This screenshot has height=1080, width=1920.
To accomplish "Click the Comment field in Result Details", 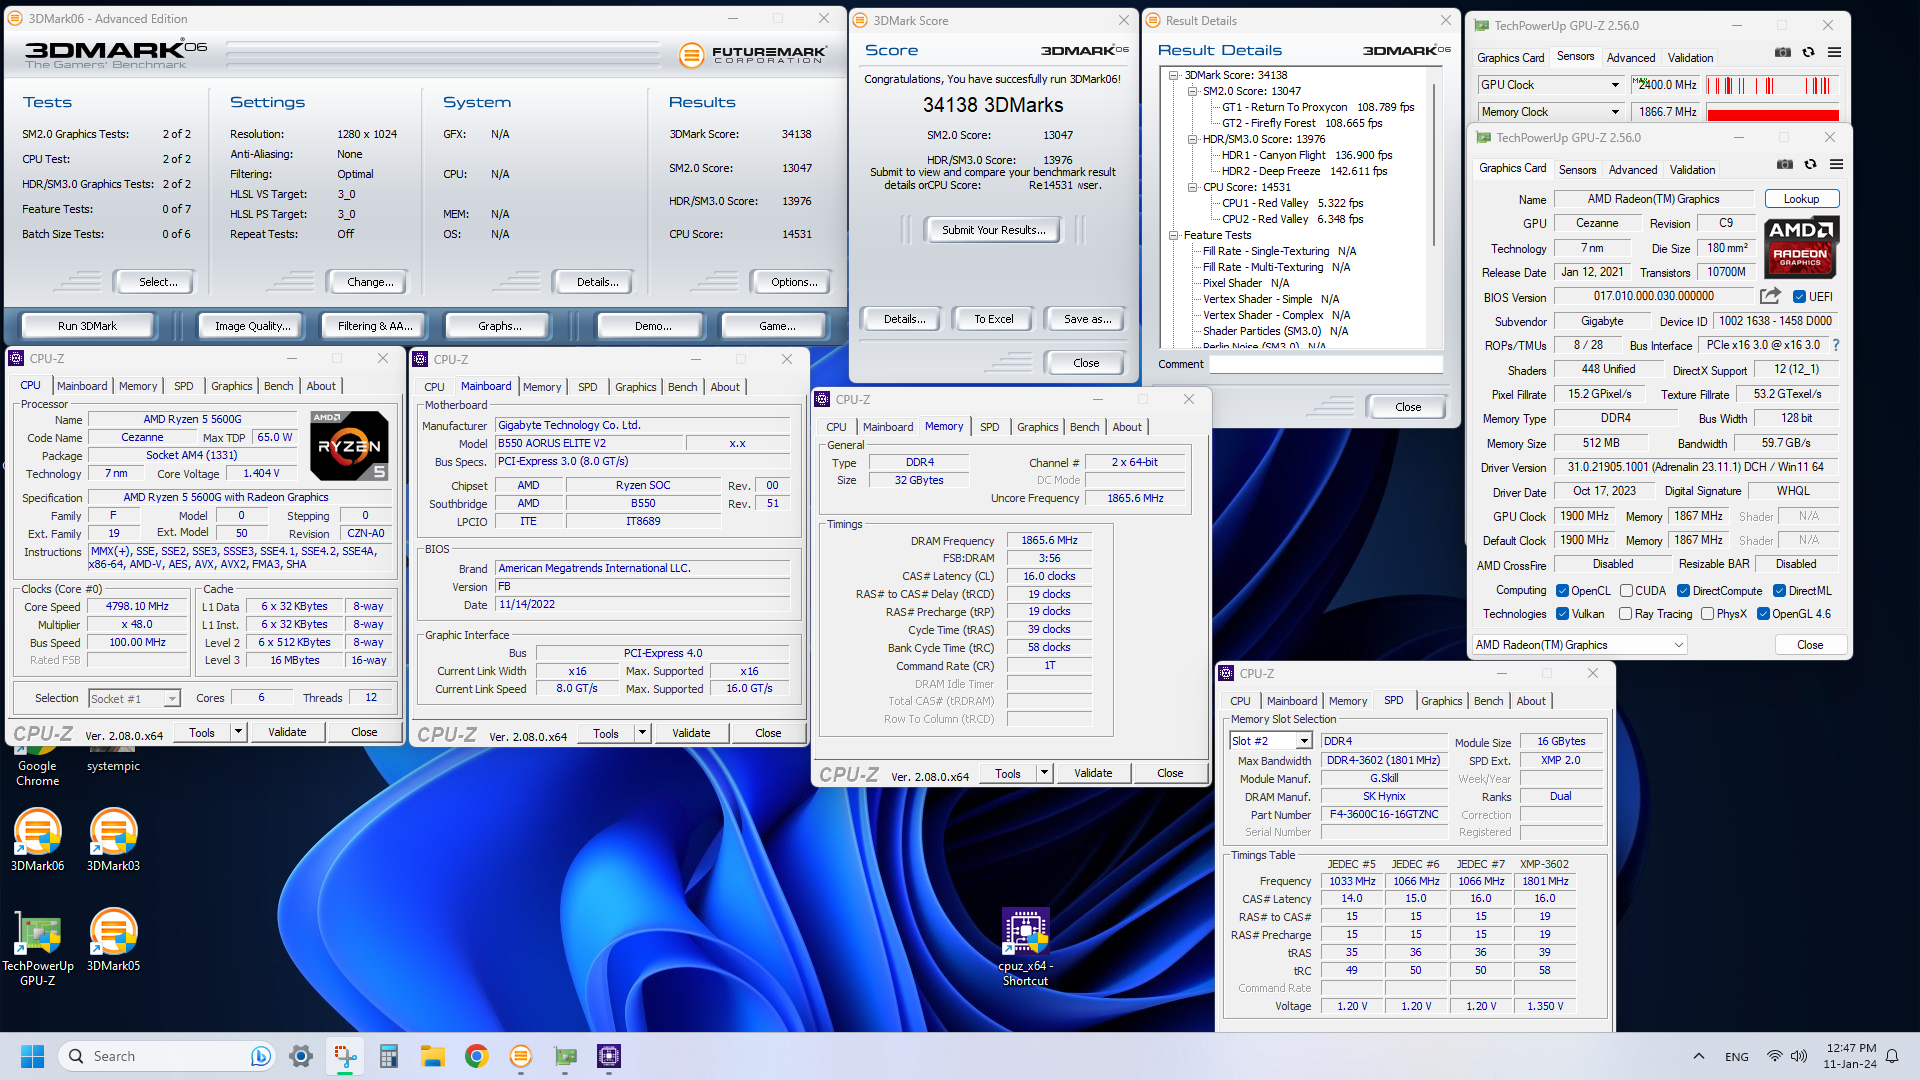I will click(1326, 364).
